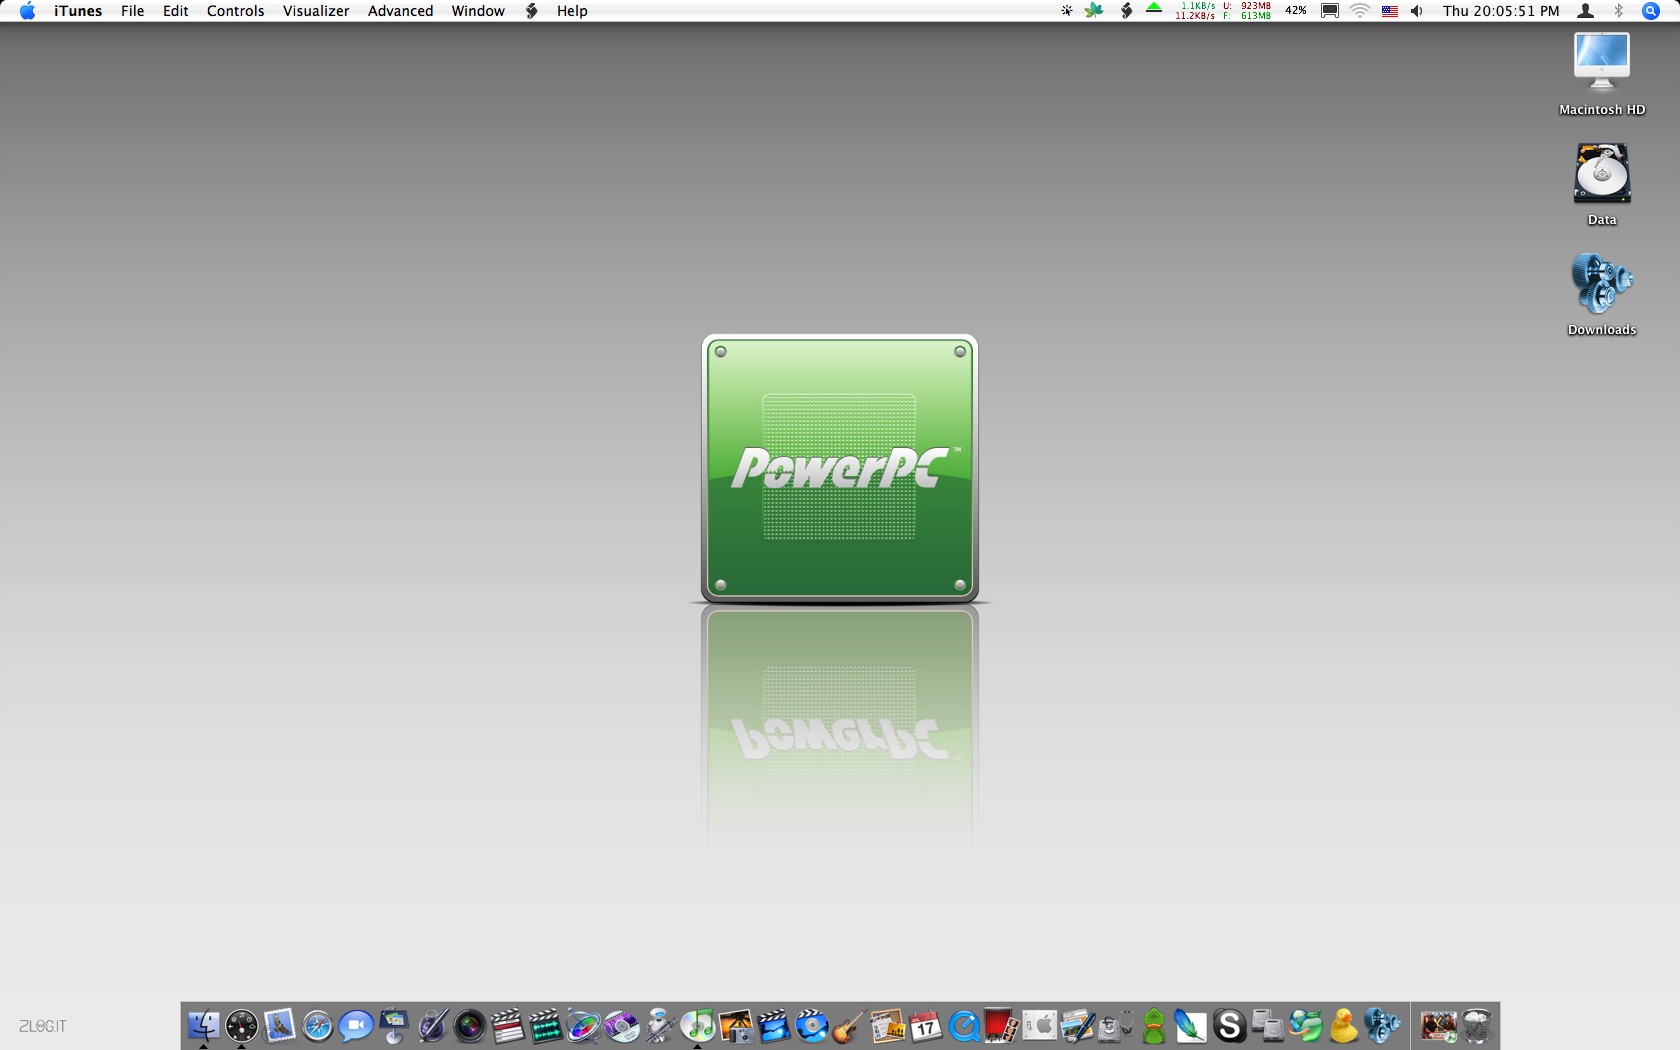
Task: Open Spotlight search in menu bar
Action: point(1651,11)
